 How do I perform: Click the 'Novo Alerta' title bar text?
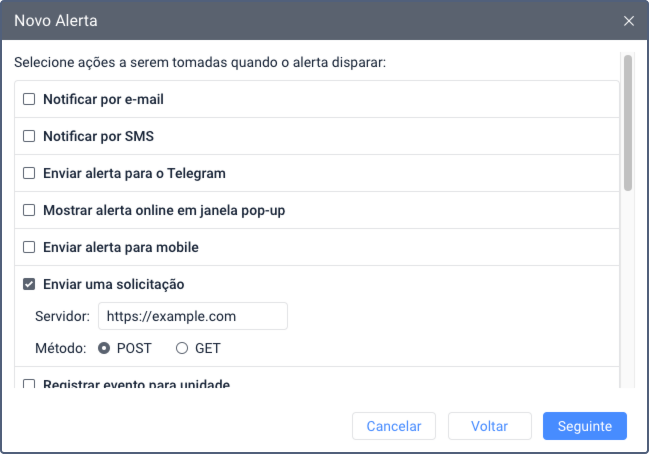(56, 20)
